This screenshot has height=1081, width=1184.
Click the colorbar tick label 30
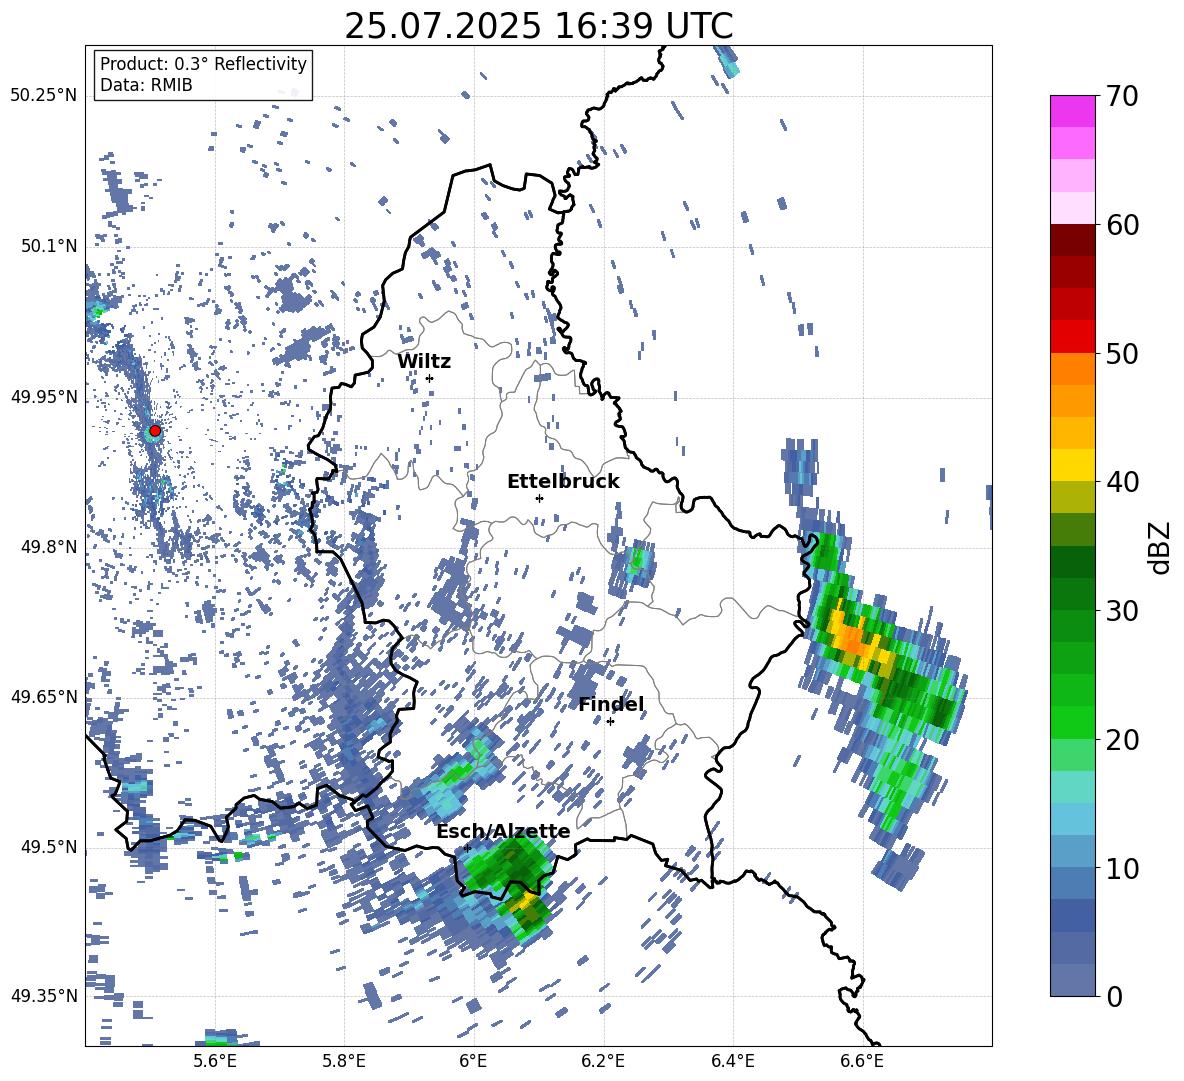pyautogui.click(x=1122, y=611)
